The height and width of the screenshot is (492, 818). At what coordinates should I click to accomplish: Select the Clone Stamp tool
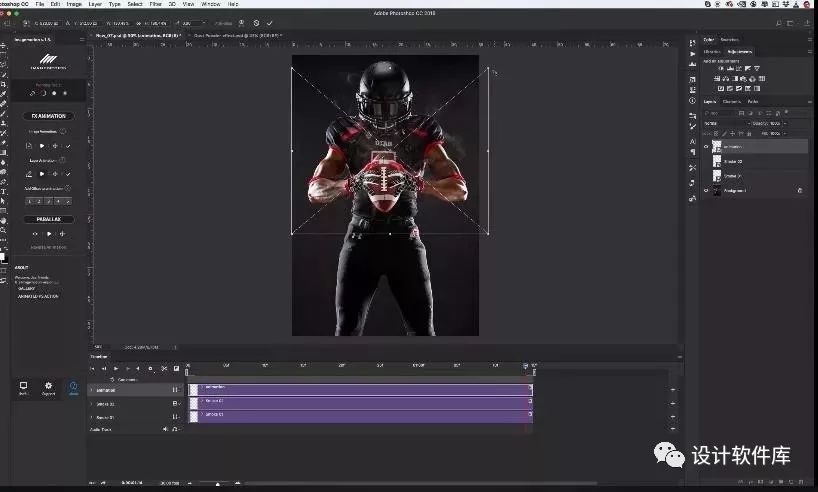pyautogui.click(x=4, y=123)
